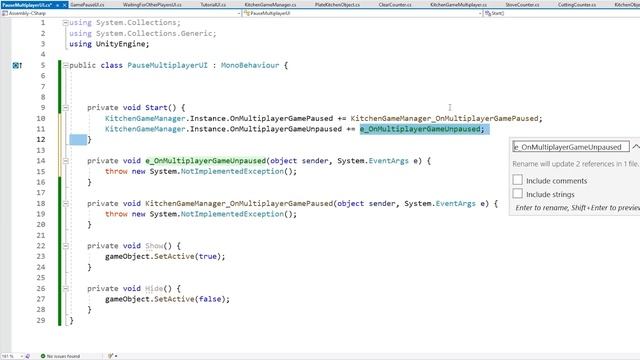Click NotImplementedException on line 19
This screenshot has width=640, height=360.
tap(232, 214)
